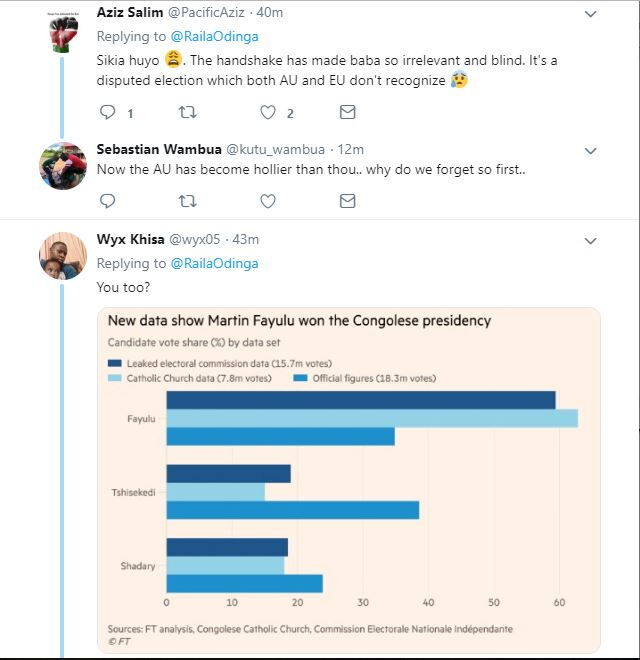View Wyx Khisa's profile photo
Image resolution: width=640 pixels, height=660 pixels.
(x=63, y=256)
